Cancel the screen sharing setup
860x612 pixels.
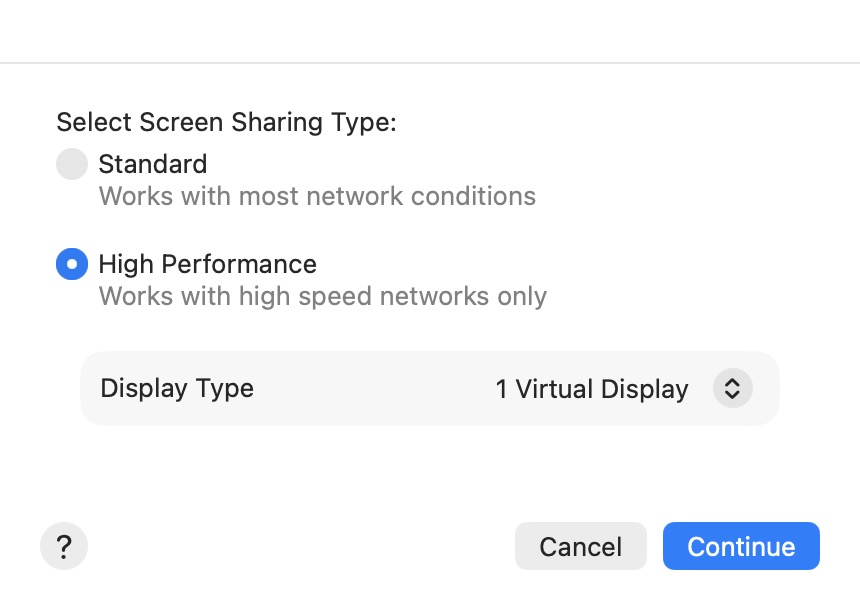(x=580, y=546)
